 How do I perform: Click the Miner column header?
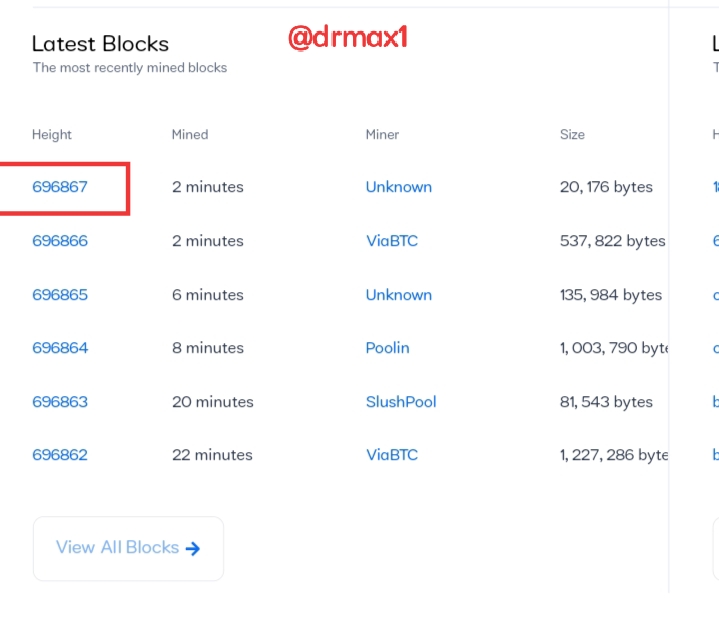pos(382,134)
